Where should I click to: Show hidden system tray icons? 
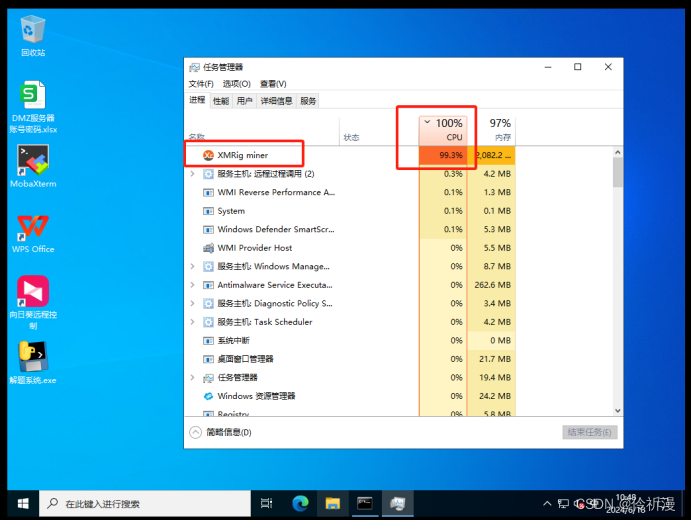[547, 503]
